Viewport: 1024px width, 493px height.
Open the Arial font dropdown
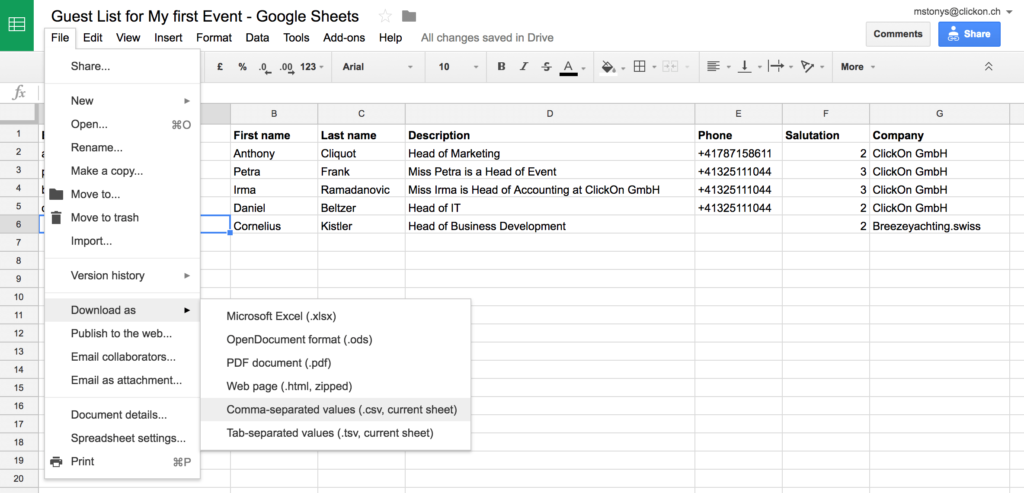pyautogui.click(x=377, y=67)
